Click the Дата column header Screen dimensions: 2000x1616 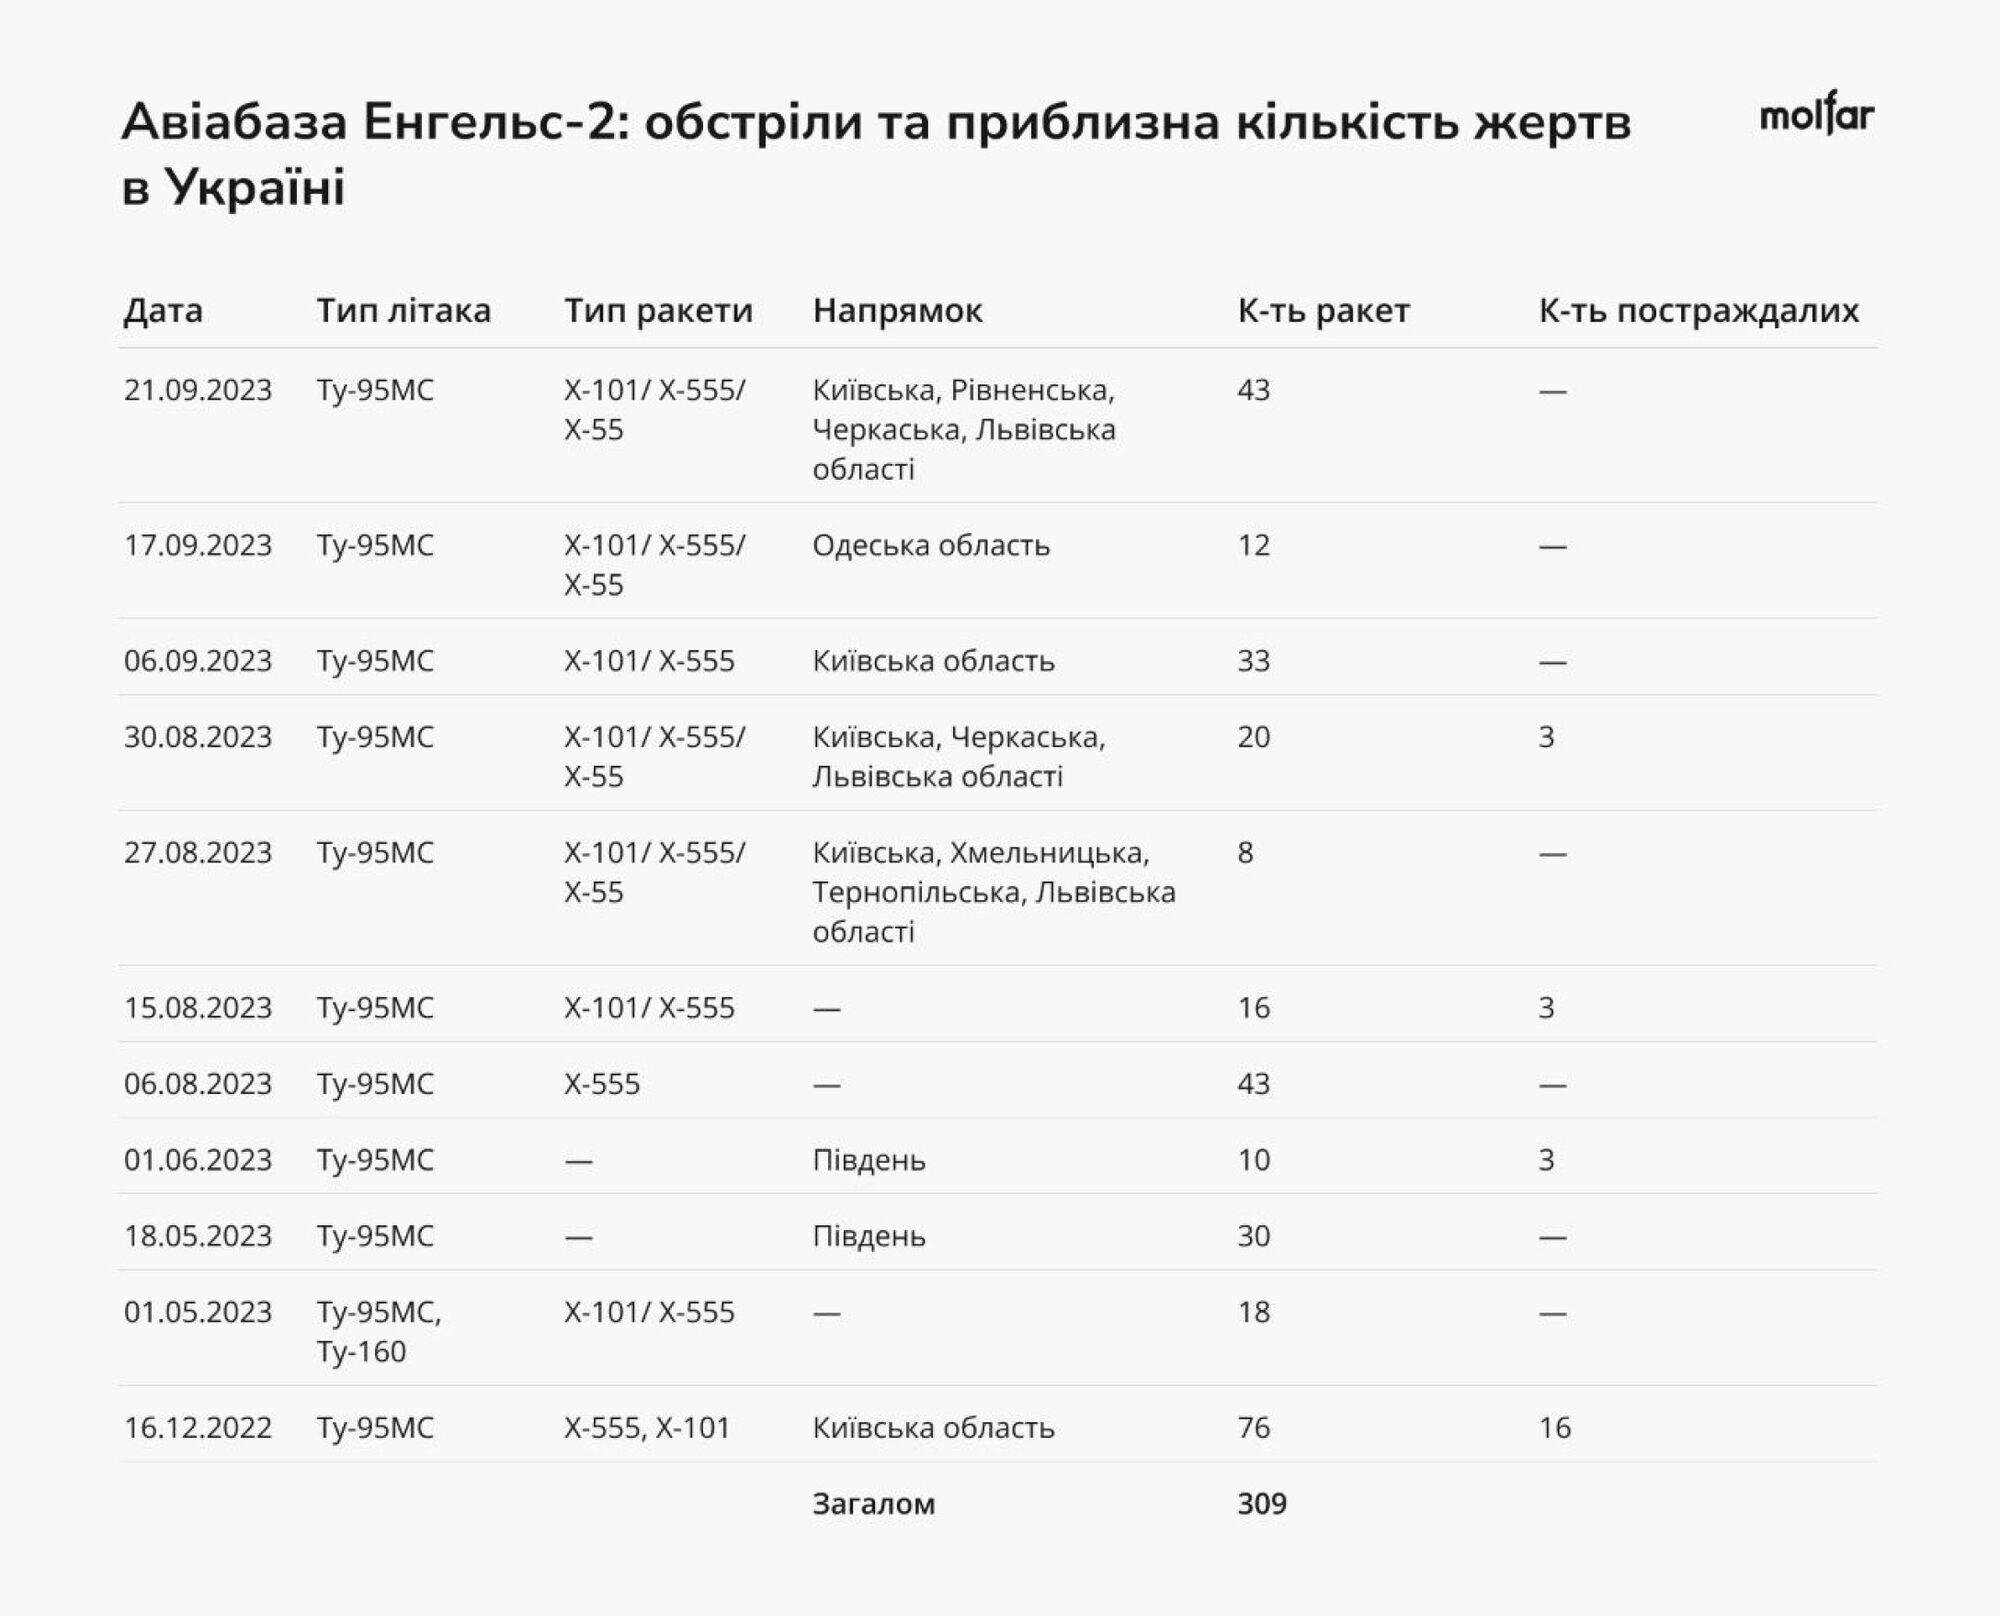[x=163, y=311]
